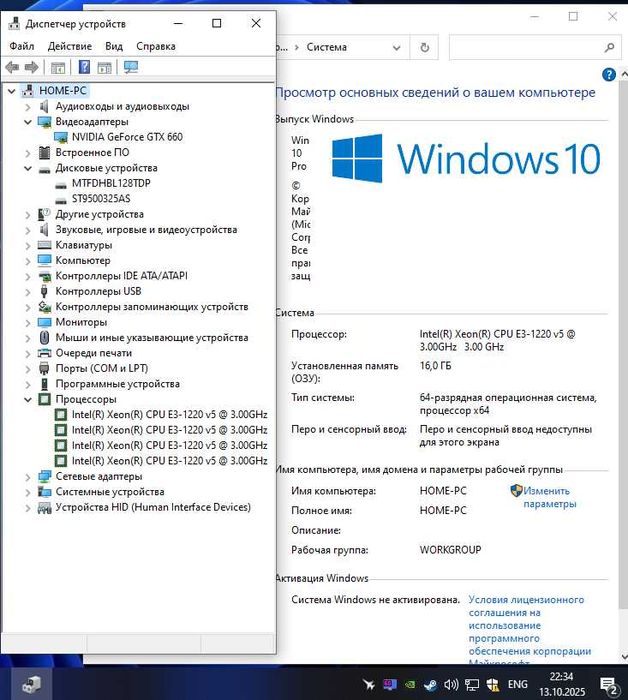Open the clock showing 22:34
This screenshot has height=700, width=628.
pyautogui.click(x=562, y=684)
